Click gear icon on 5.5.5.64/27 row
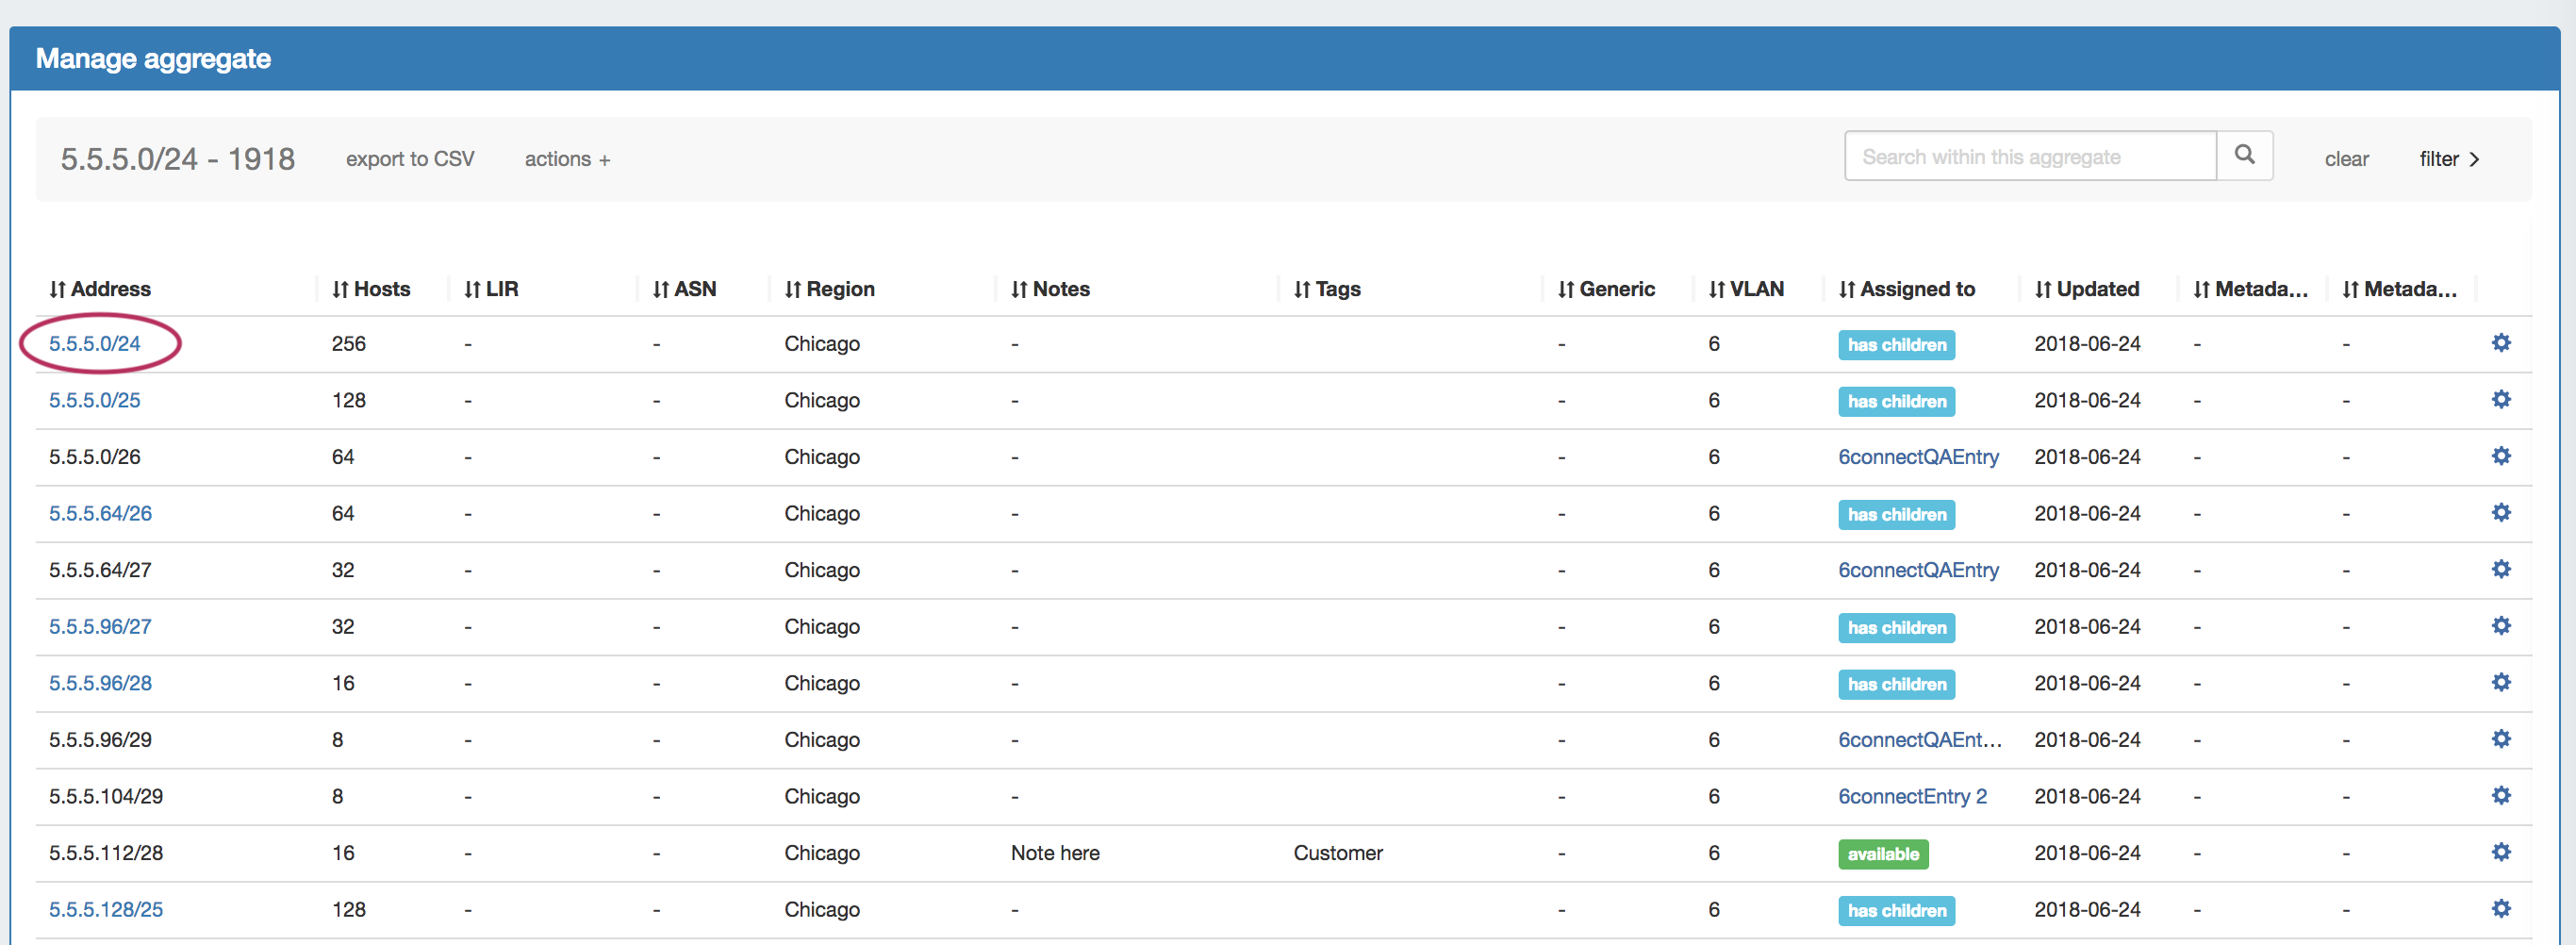The width and height of the screenshot is (2576, 945). (x=2500, y=569)
